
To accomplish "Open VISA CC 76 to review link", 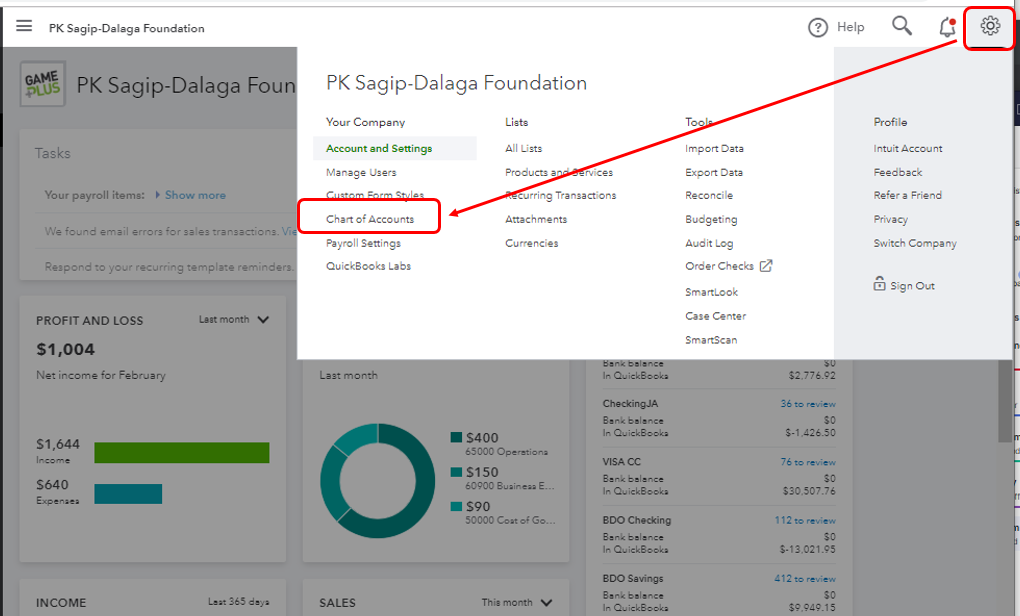I will point(808,462).
